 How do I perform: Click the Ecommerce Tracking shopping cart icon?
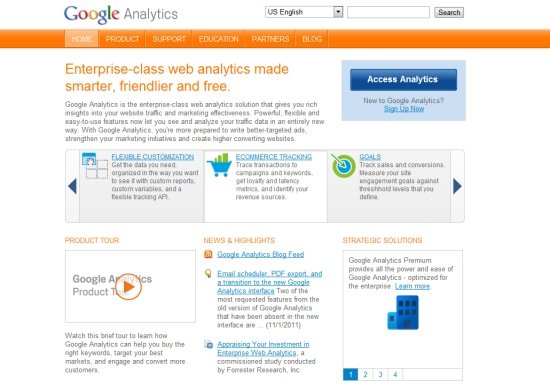tap(219, 164)
